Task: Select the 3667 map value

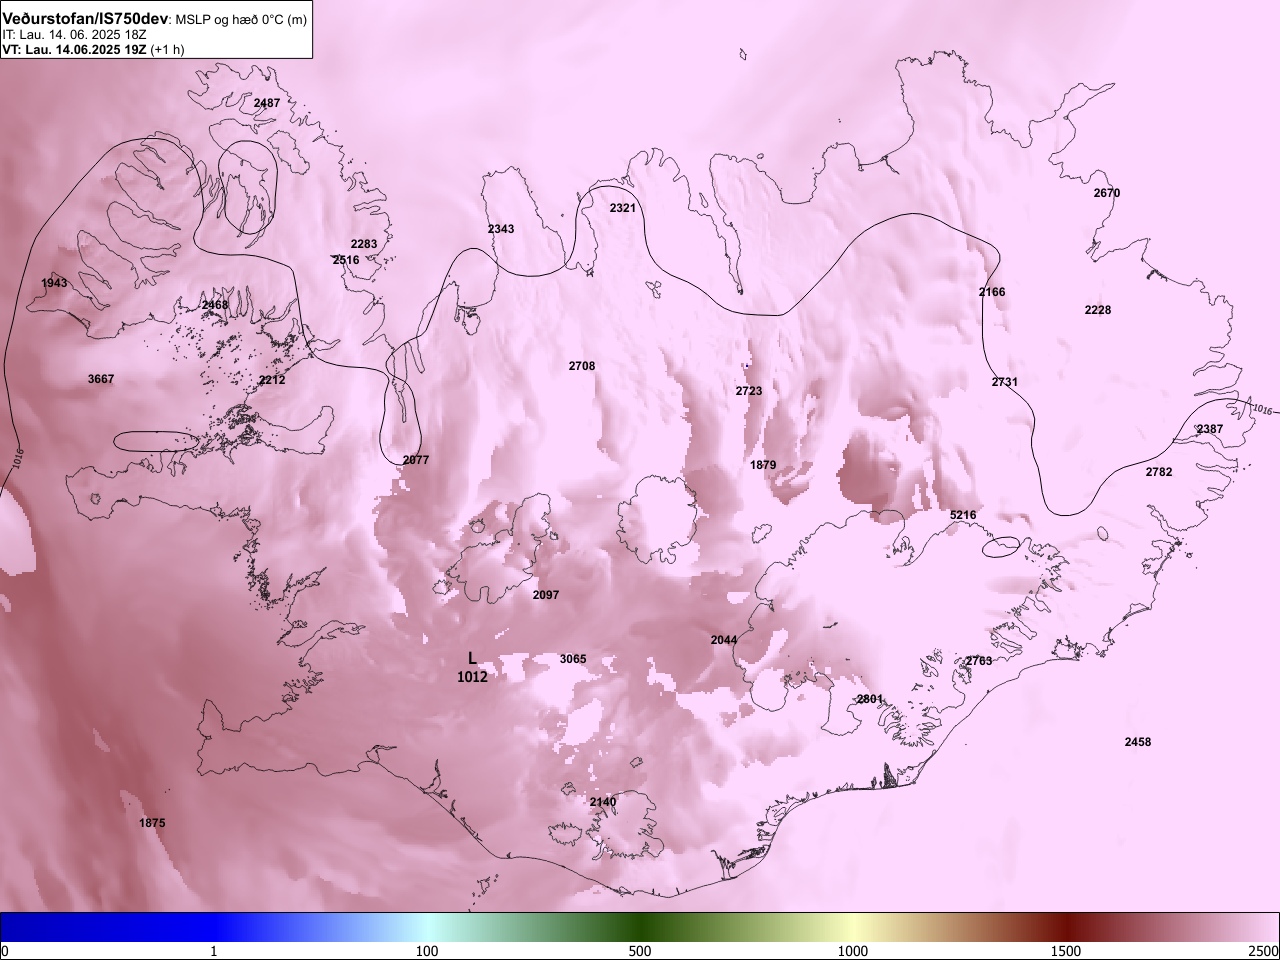Action: point(101,379)
